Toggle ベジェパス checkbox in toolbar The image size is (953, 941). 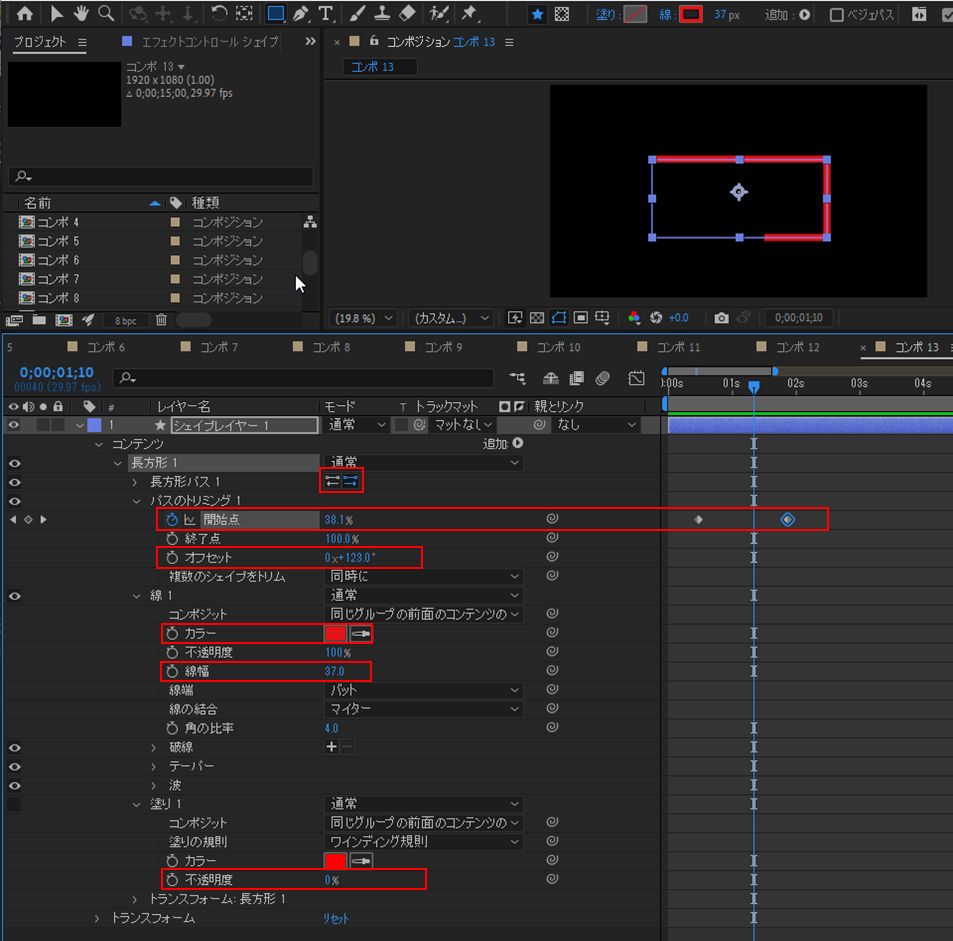tap(836, 15)
